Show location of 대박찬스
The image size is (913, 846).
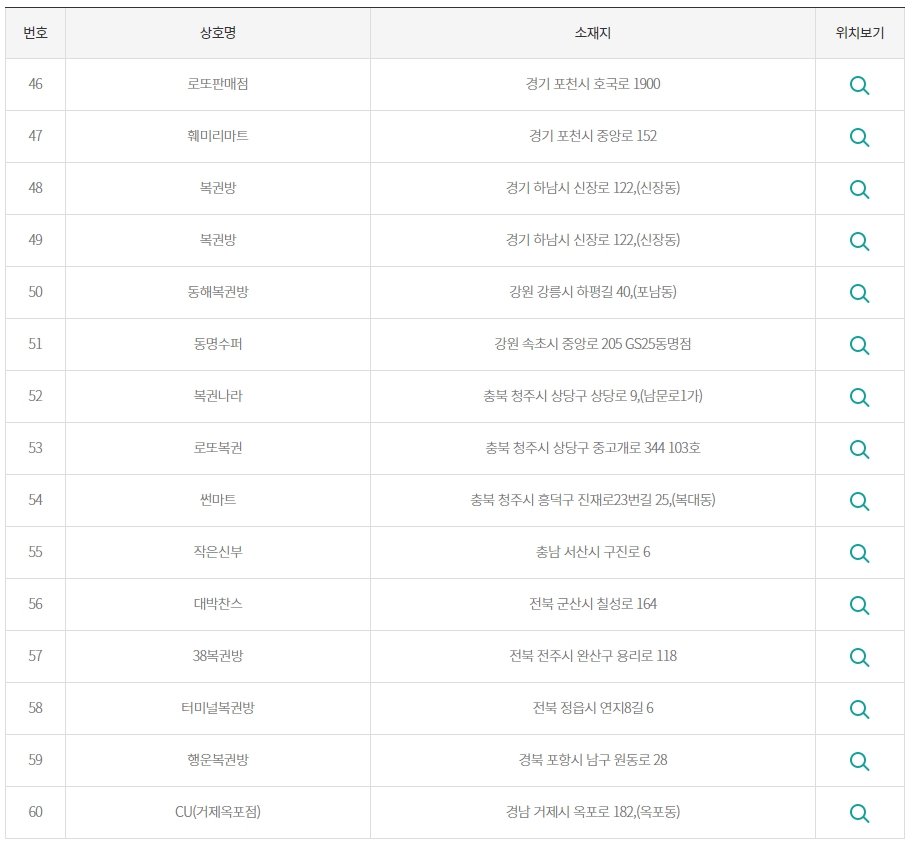[859, 605]
